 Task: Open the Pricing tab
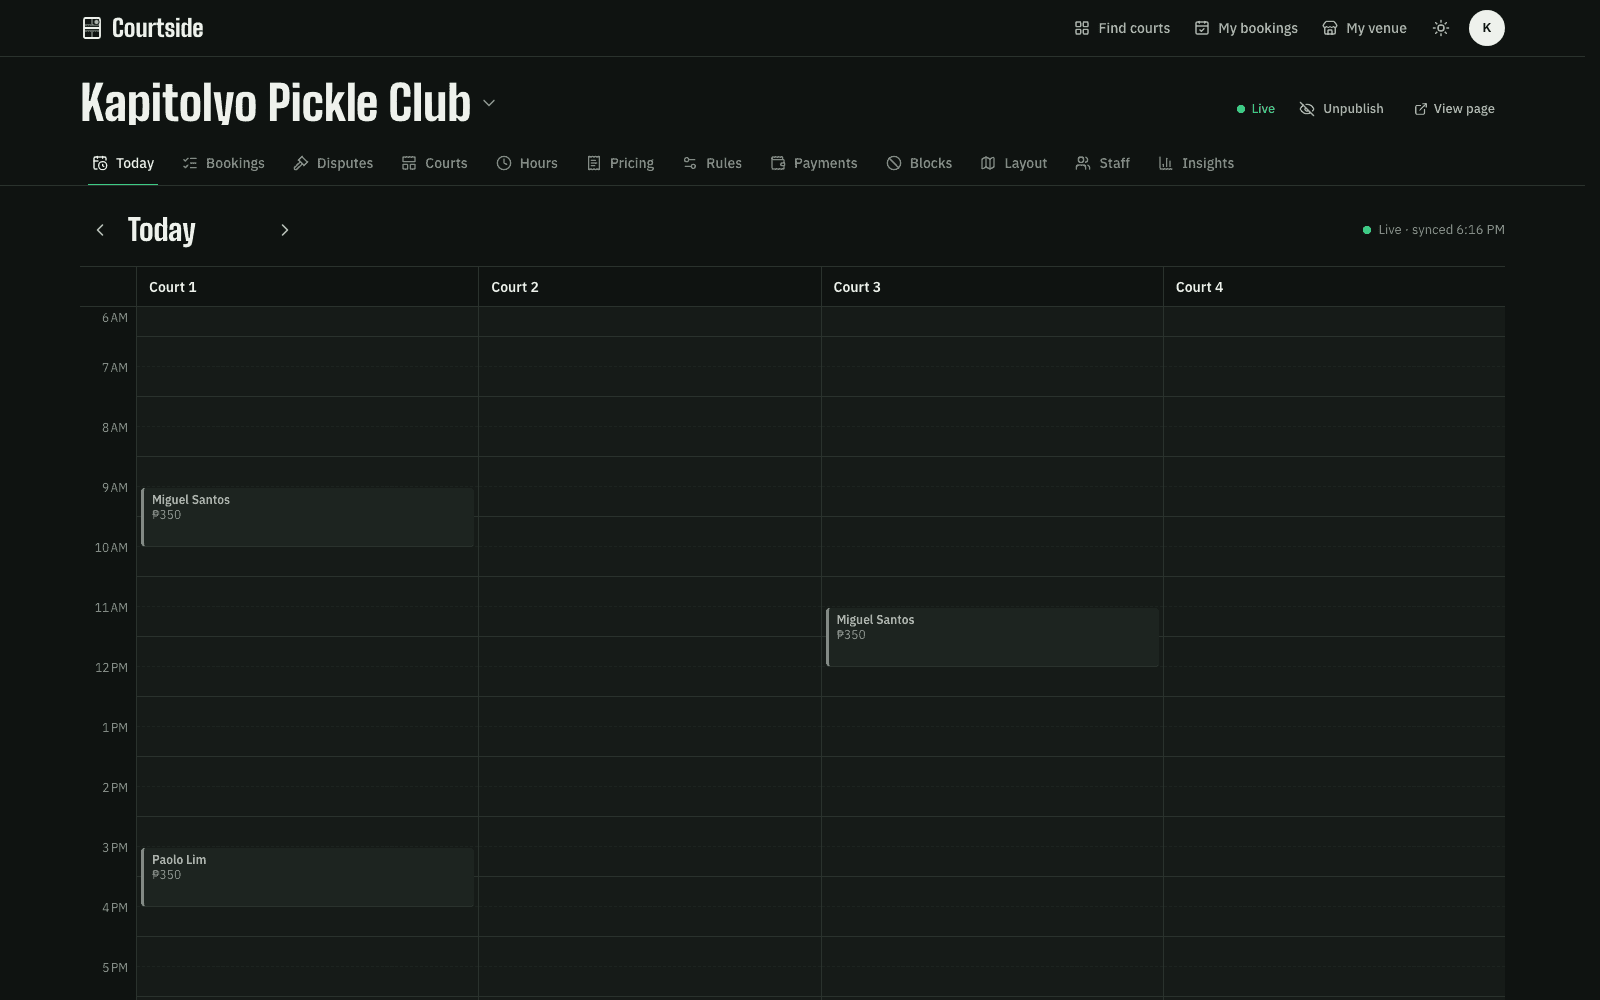[x=620, y=163]
